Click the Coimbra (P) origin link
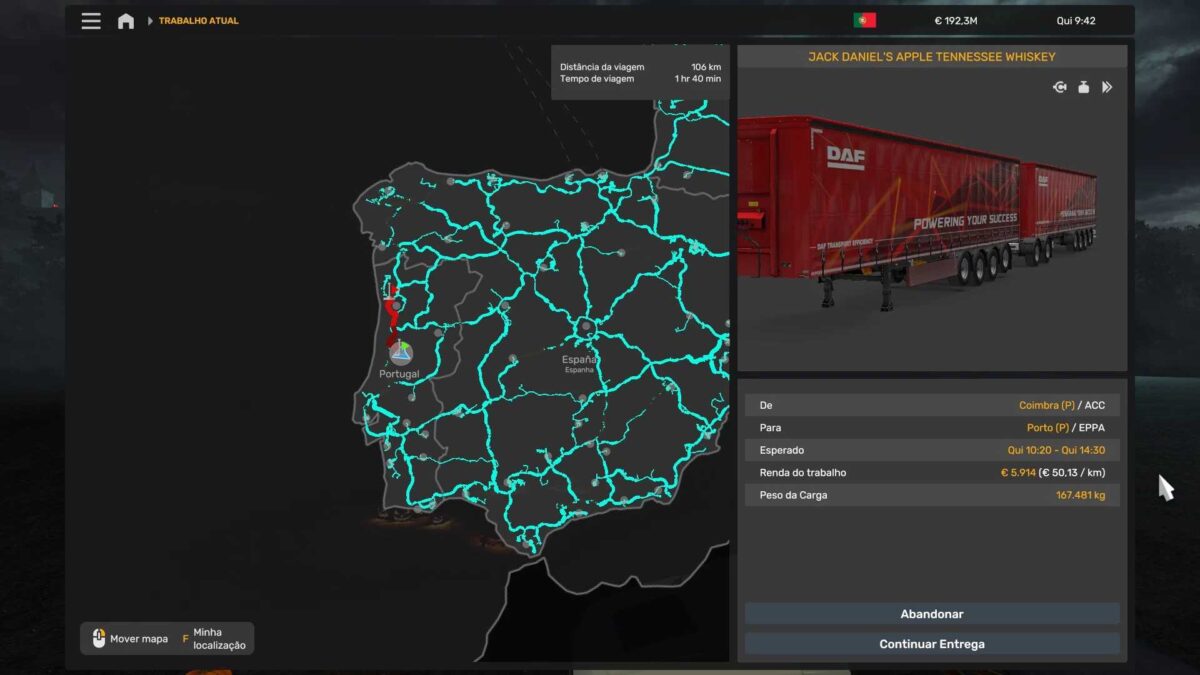This screenshot has height=675, width=1200. pos(1046,406)
